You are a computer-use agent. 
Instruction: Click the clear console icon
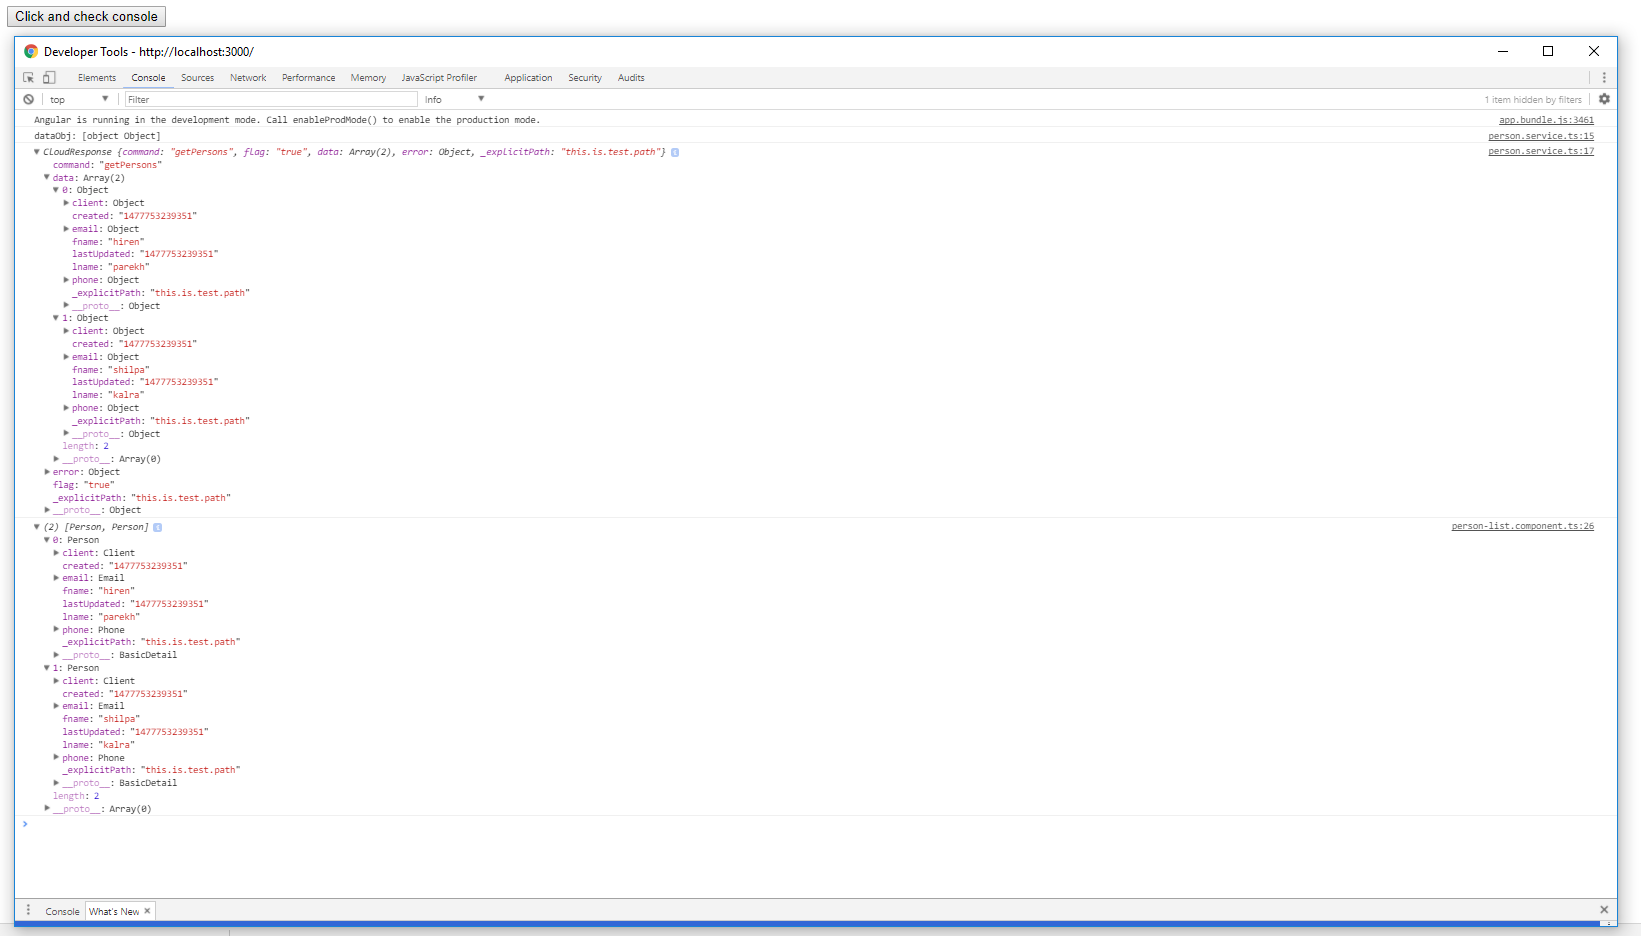(28, 99)
